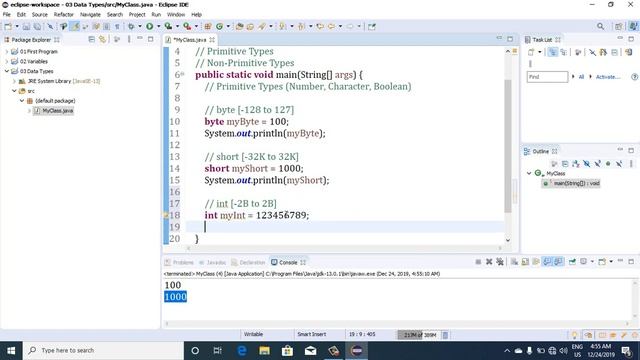
Task: Click the heap memory status bar indicator
Action: [x=419, y=335]
